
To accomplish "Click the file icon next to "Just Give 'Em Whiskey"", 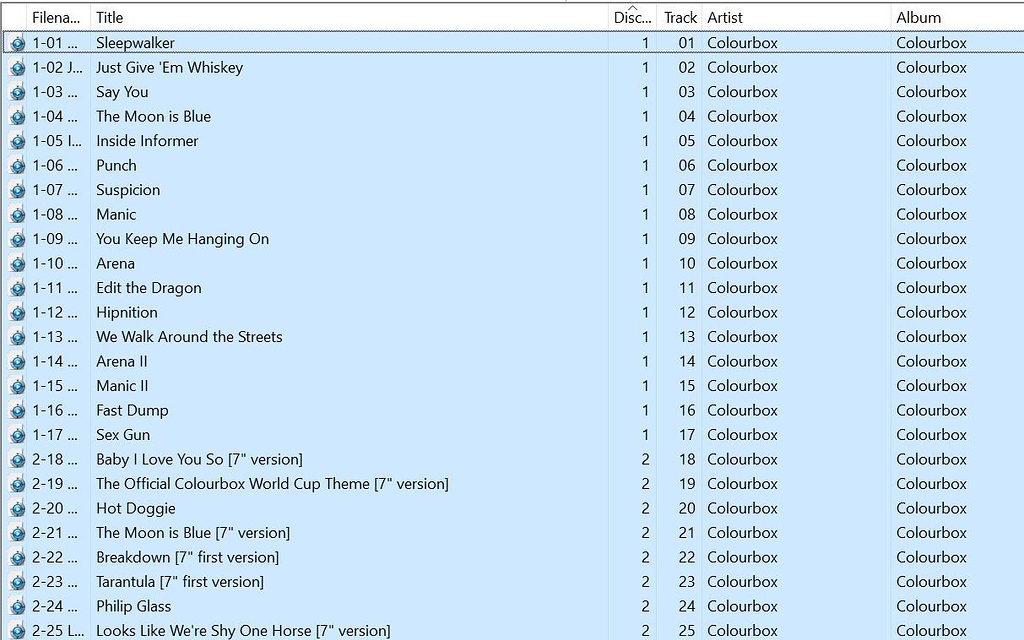I will 18,67.
